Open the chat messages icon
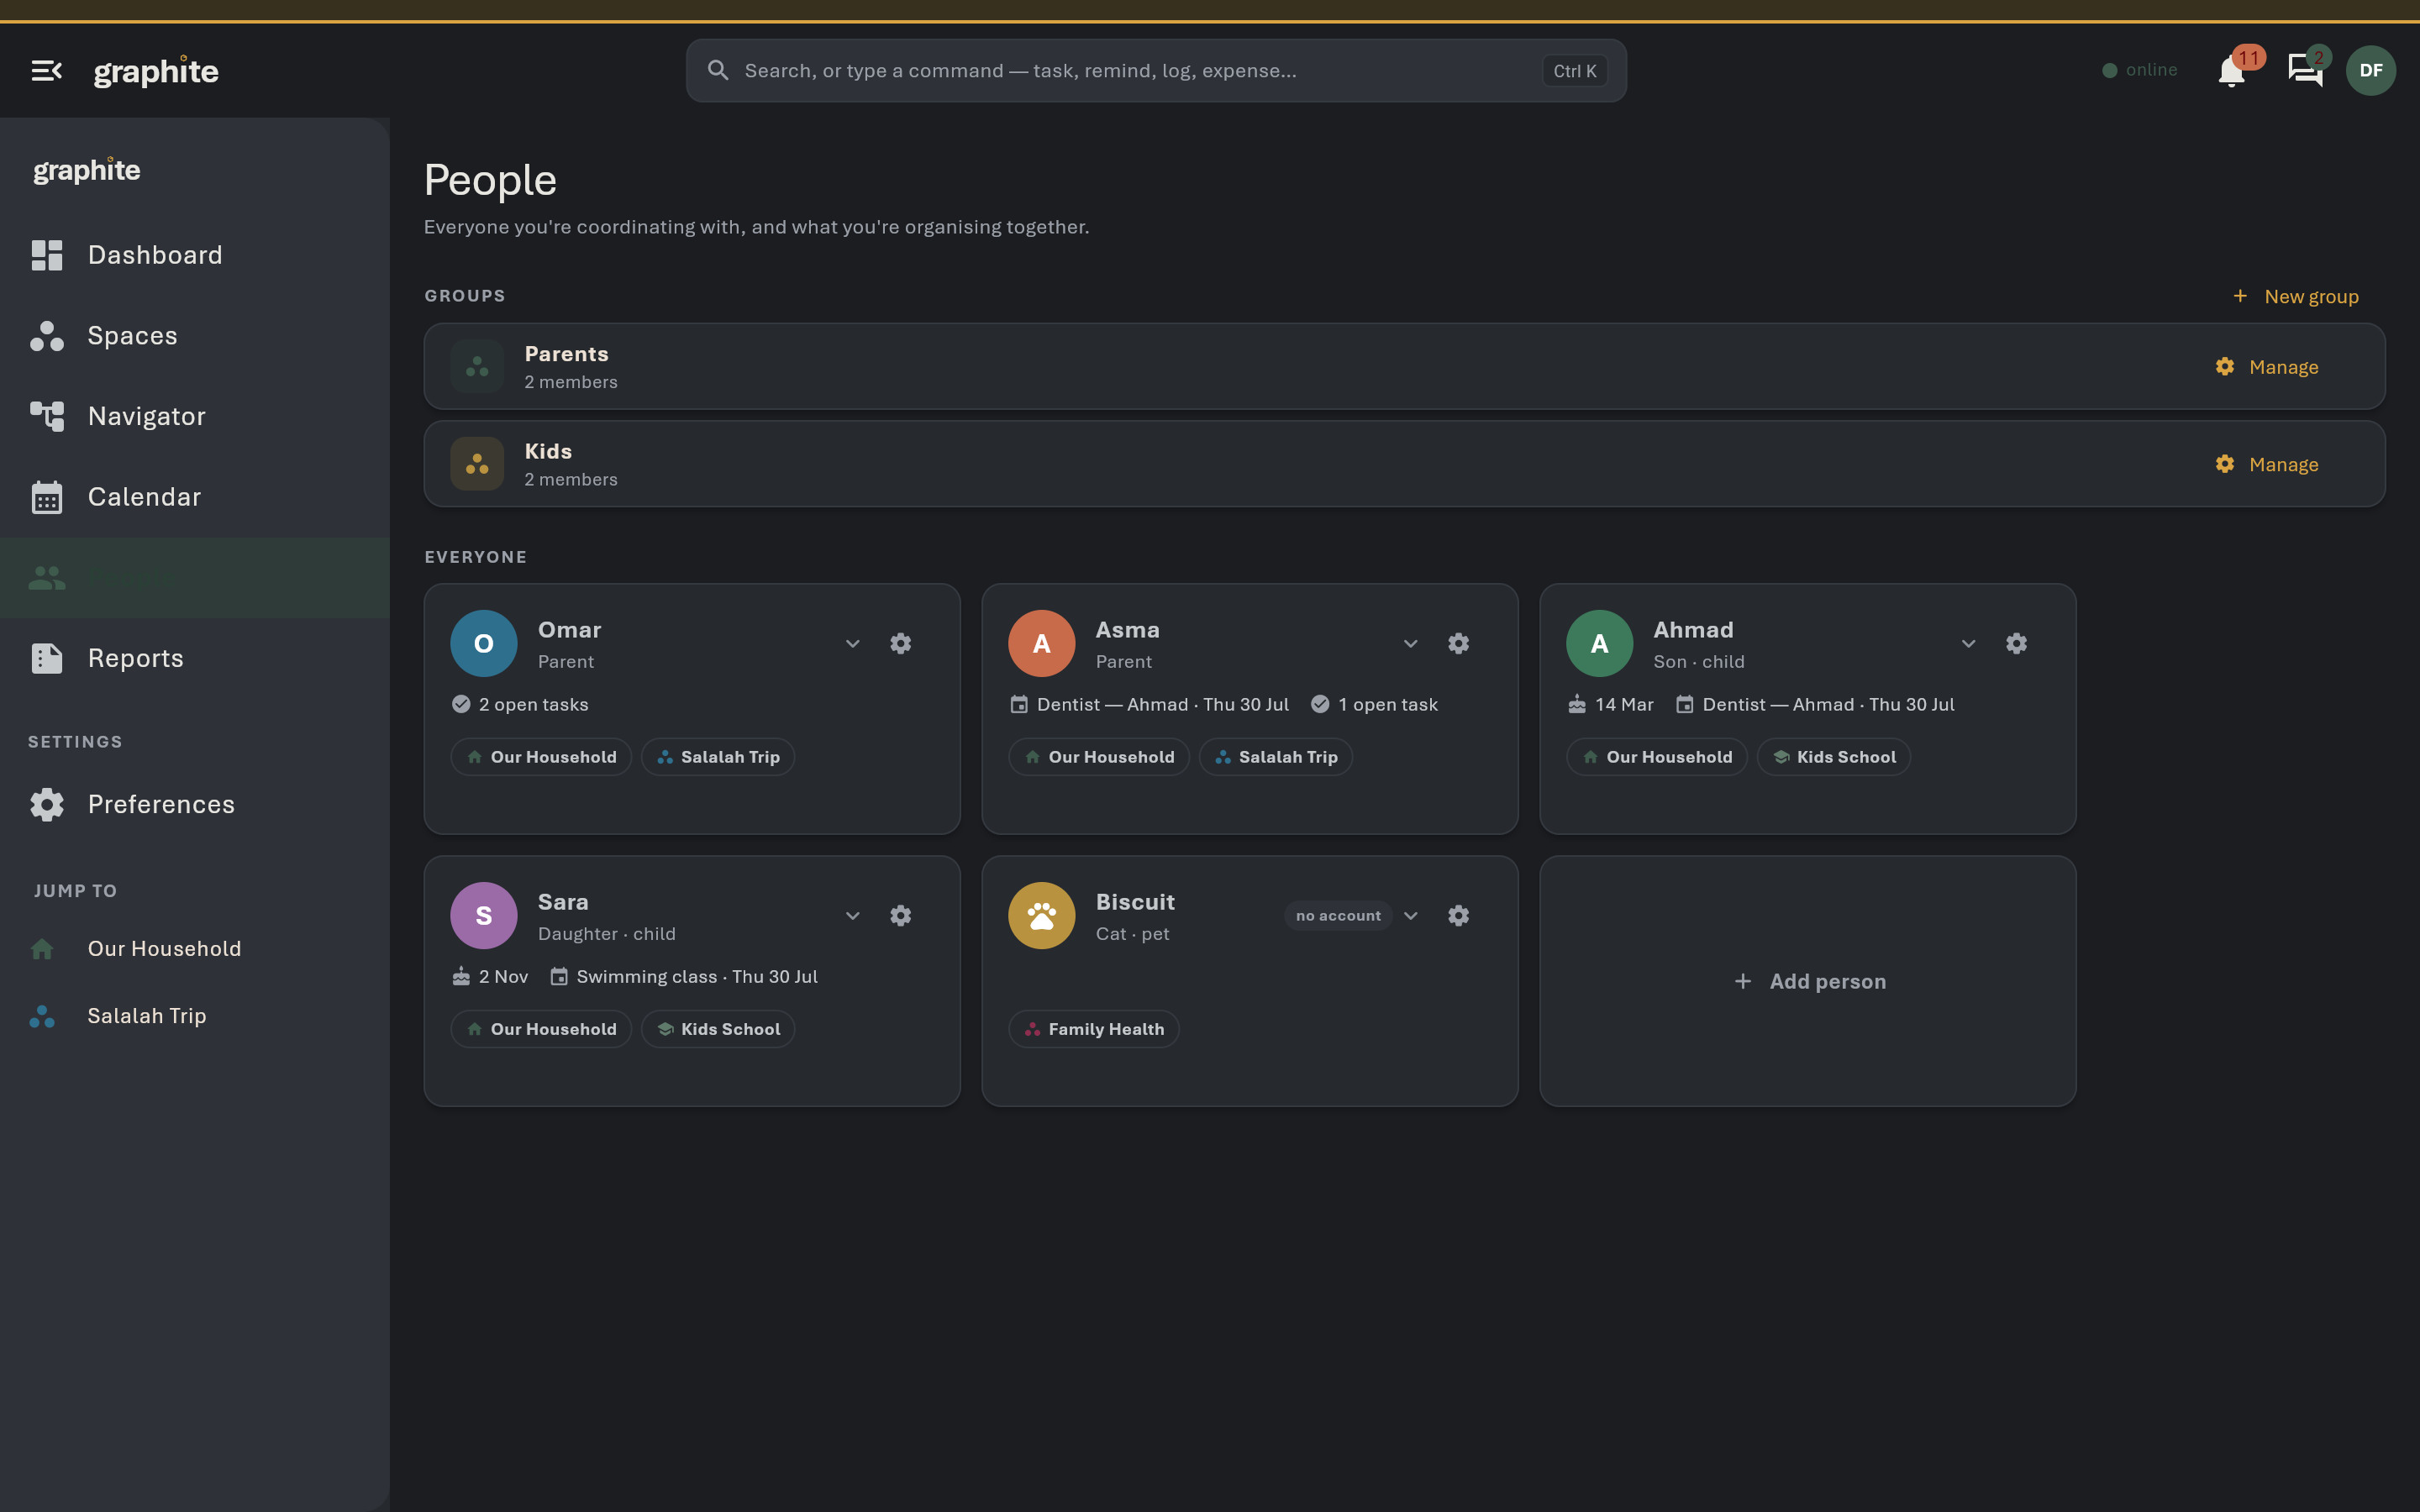Image resolution: width=2420 pixels, height=1512 pixels. click(x=2305, y=71)
